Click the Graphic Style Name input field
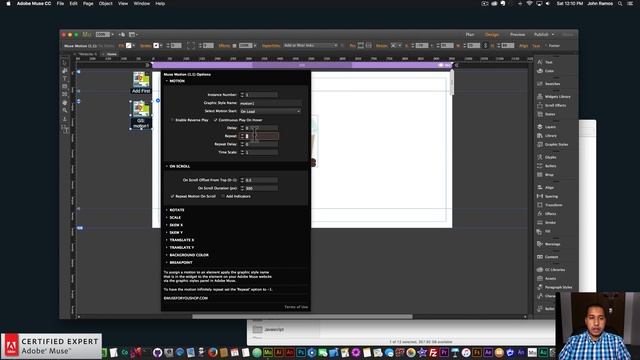The image size is (640, 360). pyautogui.click(x=270, y=103)
